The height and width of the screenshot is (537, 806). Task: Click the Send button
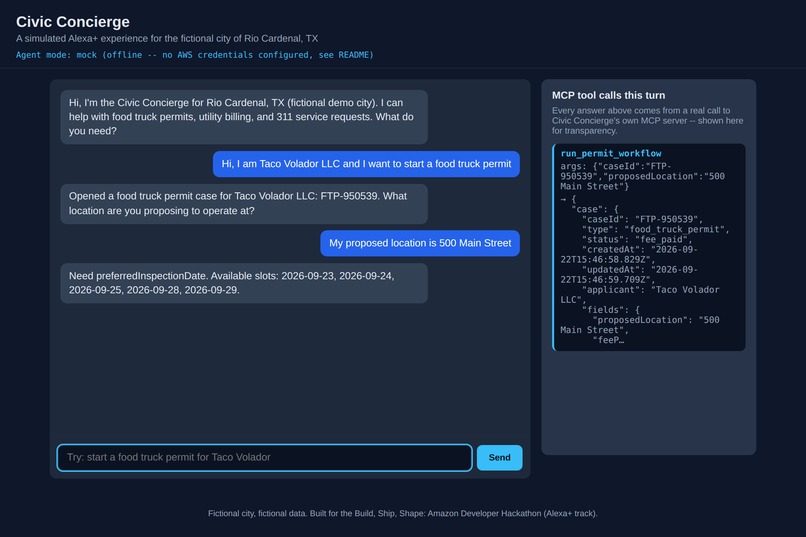point(499,457)
